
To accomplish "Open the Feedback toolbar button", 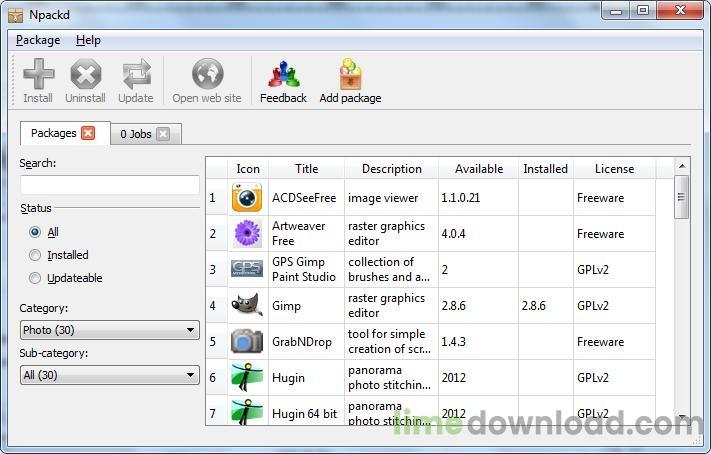I will 283,81.
